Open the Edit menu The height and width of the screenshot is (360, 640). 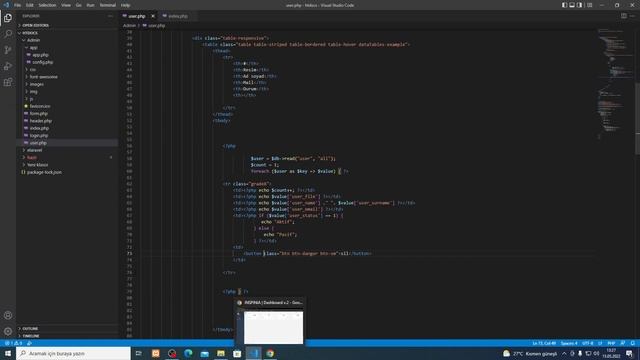point(30,5)
